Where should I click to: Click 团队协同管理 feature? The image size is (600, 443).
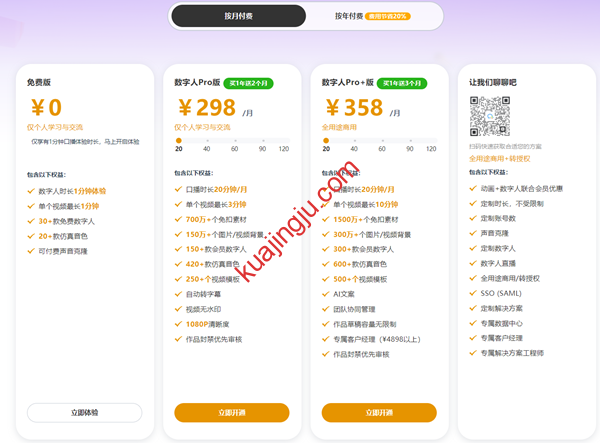coord(354,309)
